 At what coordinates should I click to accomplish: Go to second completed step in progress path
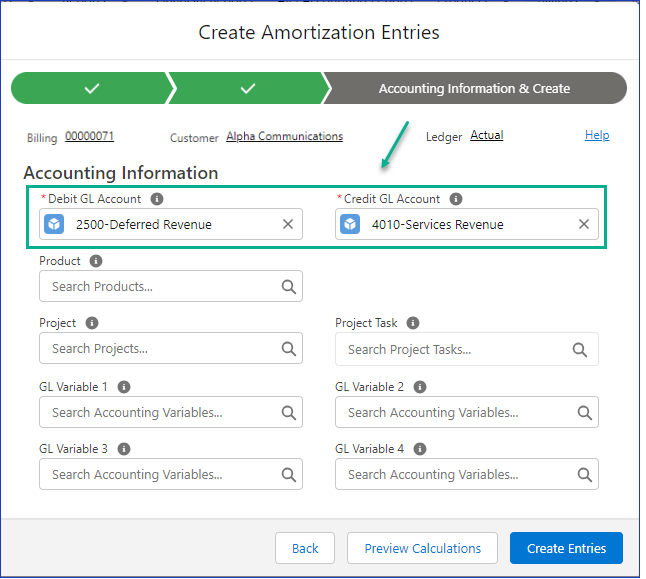(x=248, y=88)
